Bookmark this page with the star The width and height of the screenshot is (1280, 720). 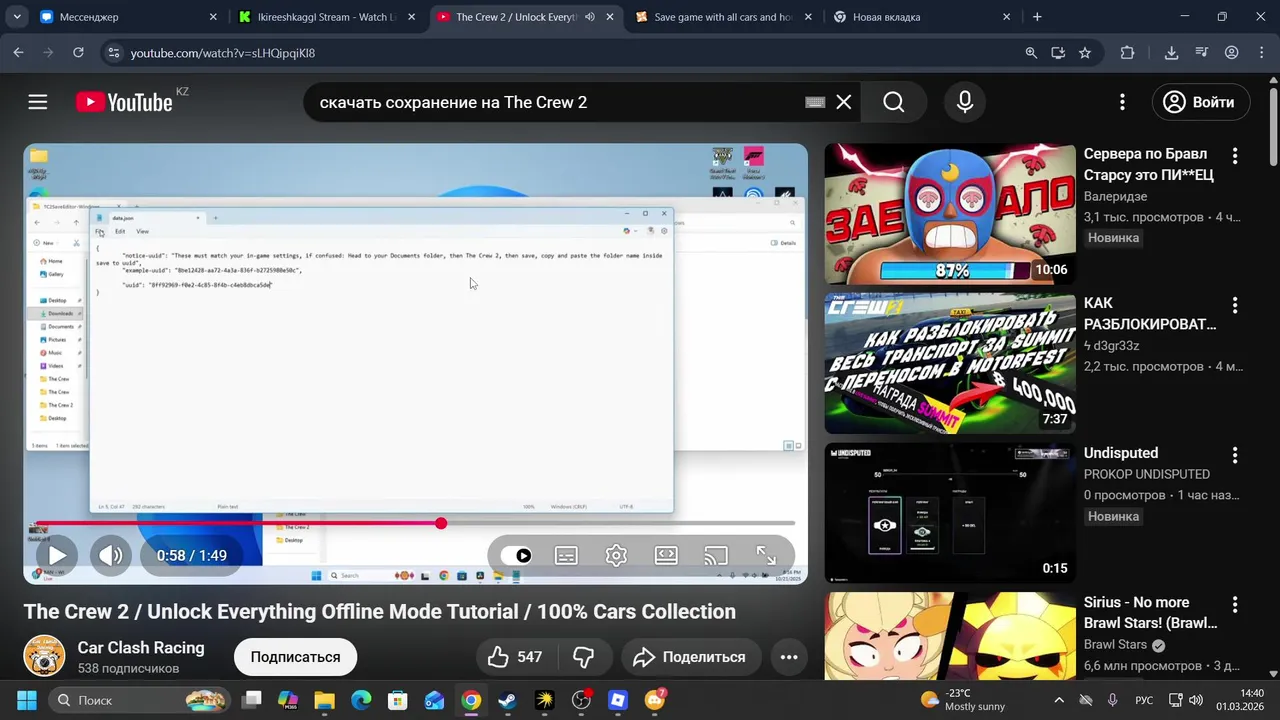pos(1085,53)
